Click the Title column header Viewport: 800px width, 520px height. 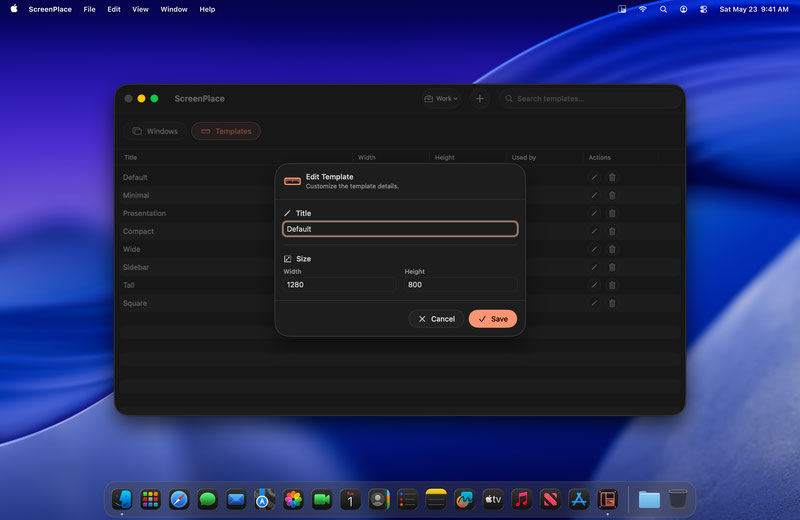pyautogui.click(x=131, y=158)
